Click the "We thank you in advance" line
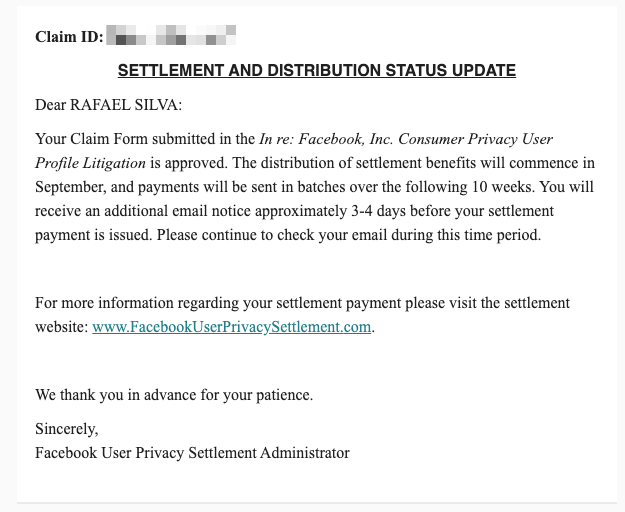Viewport: 625px width, 512px height. pos(174,395)
